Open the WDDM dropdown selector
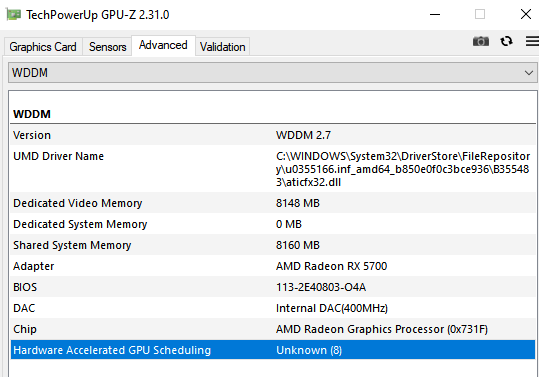The height and width of the screenshot is (377, 539). 273,73
